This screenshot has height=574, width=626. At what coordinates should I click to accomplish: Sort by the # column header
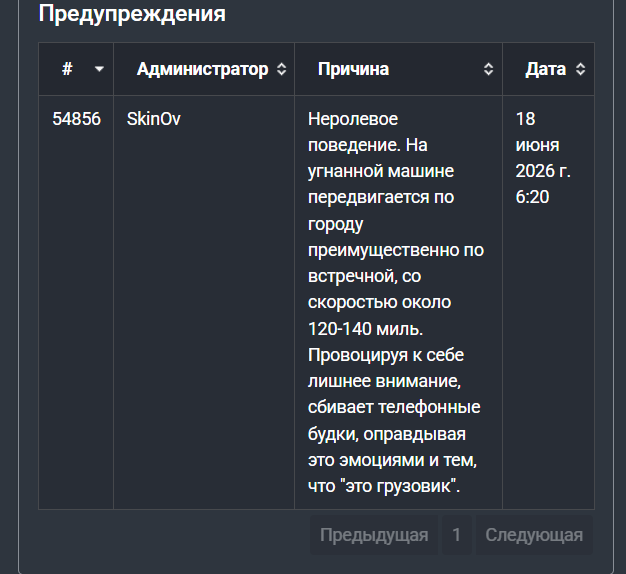pyautogui.click(x=76, y=69)
